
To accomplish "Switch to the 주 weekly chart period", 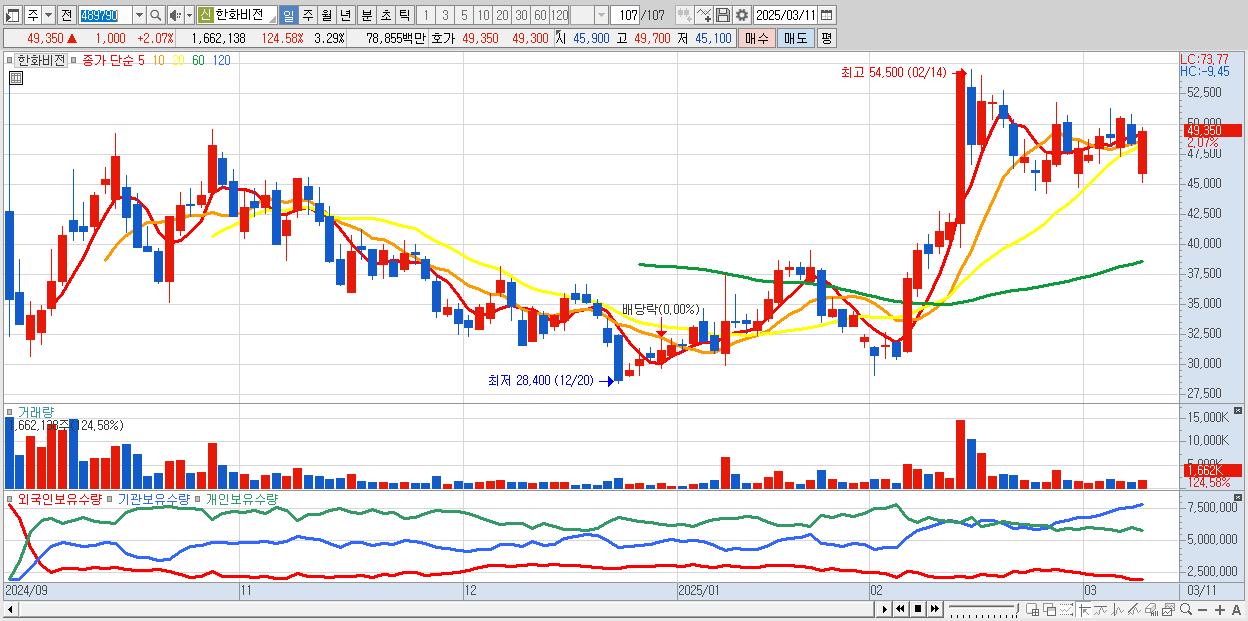I will pyautogui.click(x=307, y=15).
